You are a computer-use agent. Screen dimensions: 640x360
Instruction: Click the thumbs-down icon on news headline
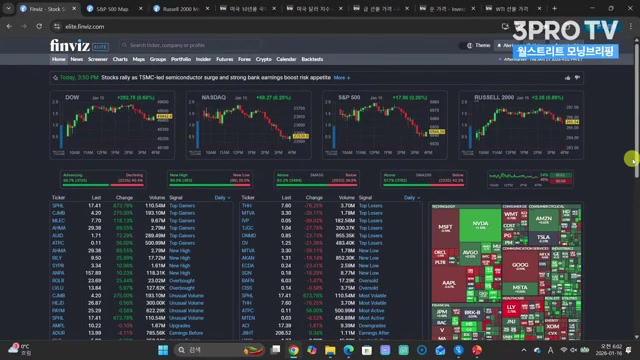coord(577,78)
